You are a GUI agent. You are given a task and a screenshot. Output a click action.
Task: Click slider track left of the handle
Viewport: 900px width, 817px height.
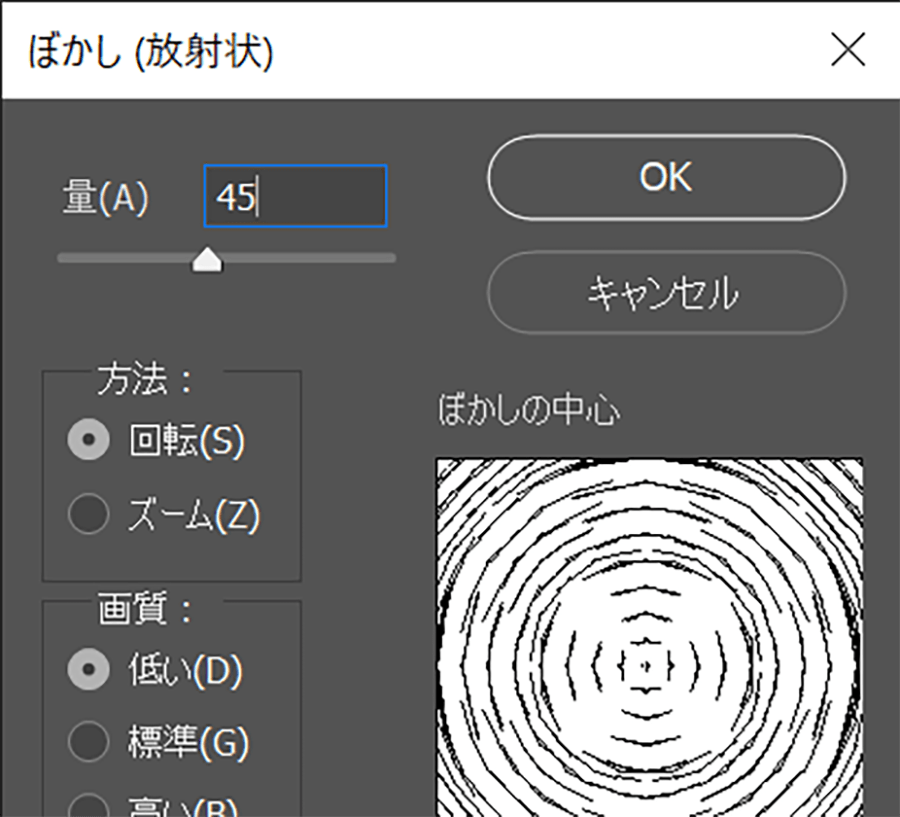pyautogui.click(x=120, y=258)
